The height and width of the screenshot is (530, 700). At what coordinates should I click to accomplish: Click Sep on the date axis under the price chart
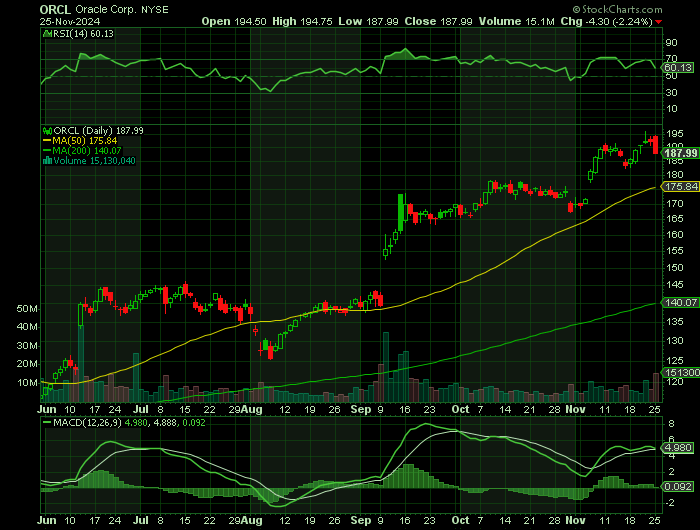coord(361,409)
